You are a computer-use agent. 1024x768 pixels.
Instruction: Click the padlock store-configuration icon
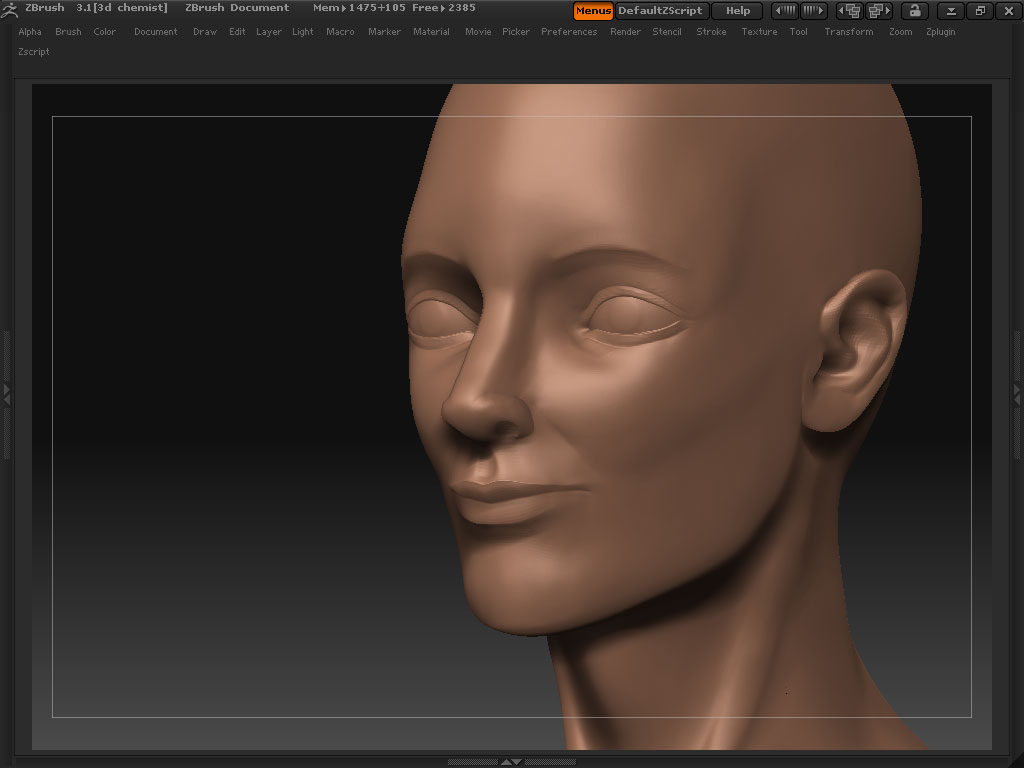[915, 10]
